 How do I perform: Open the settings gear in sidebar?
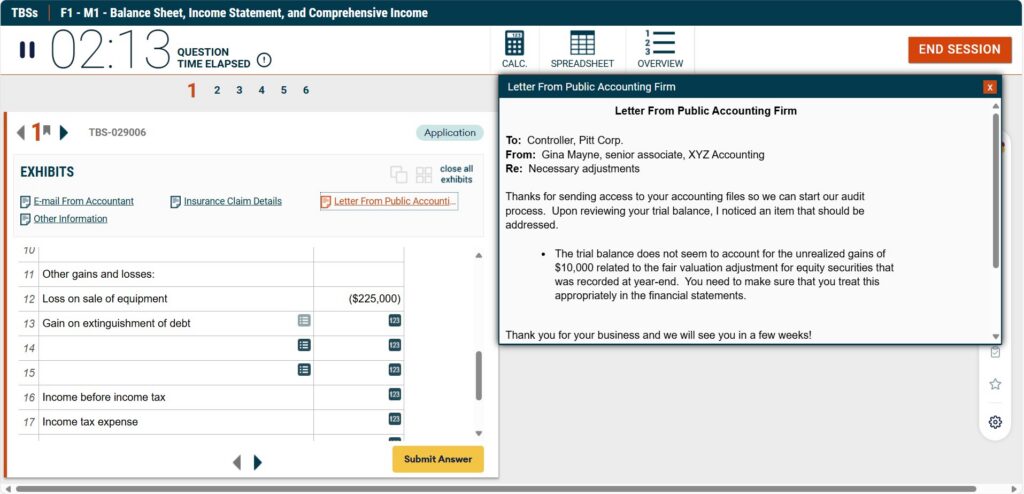[x=995, y=422]
